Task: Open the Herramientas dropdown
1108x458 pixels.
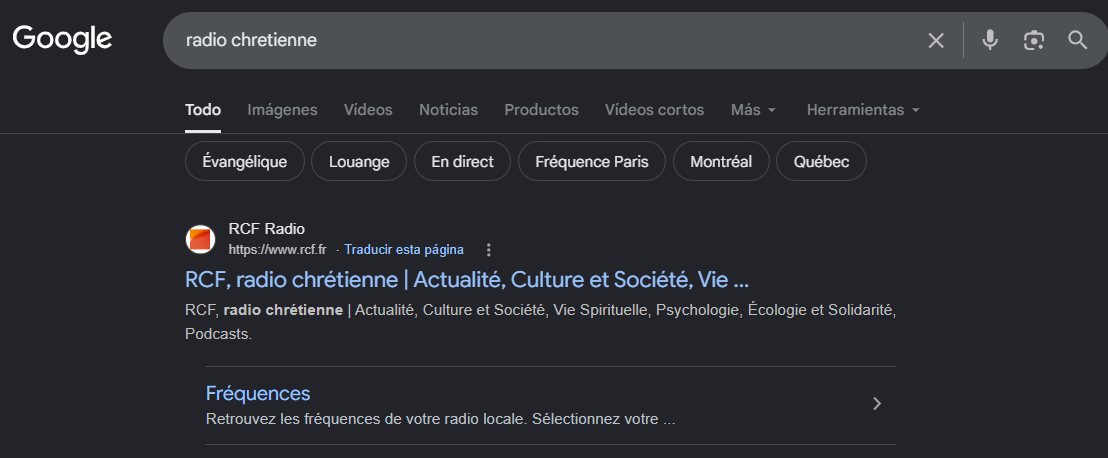Action: coord(864,110)
